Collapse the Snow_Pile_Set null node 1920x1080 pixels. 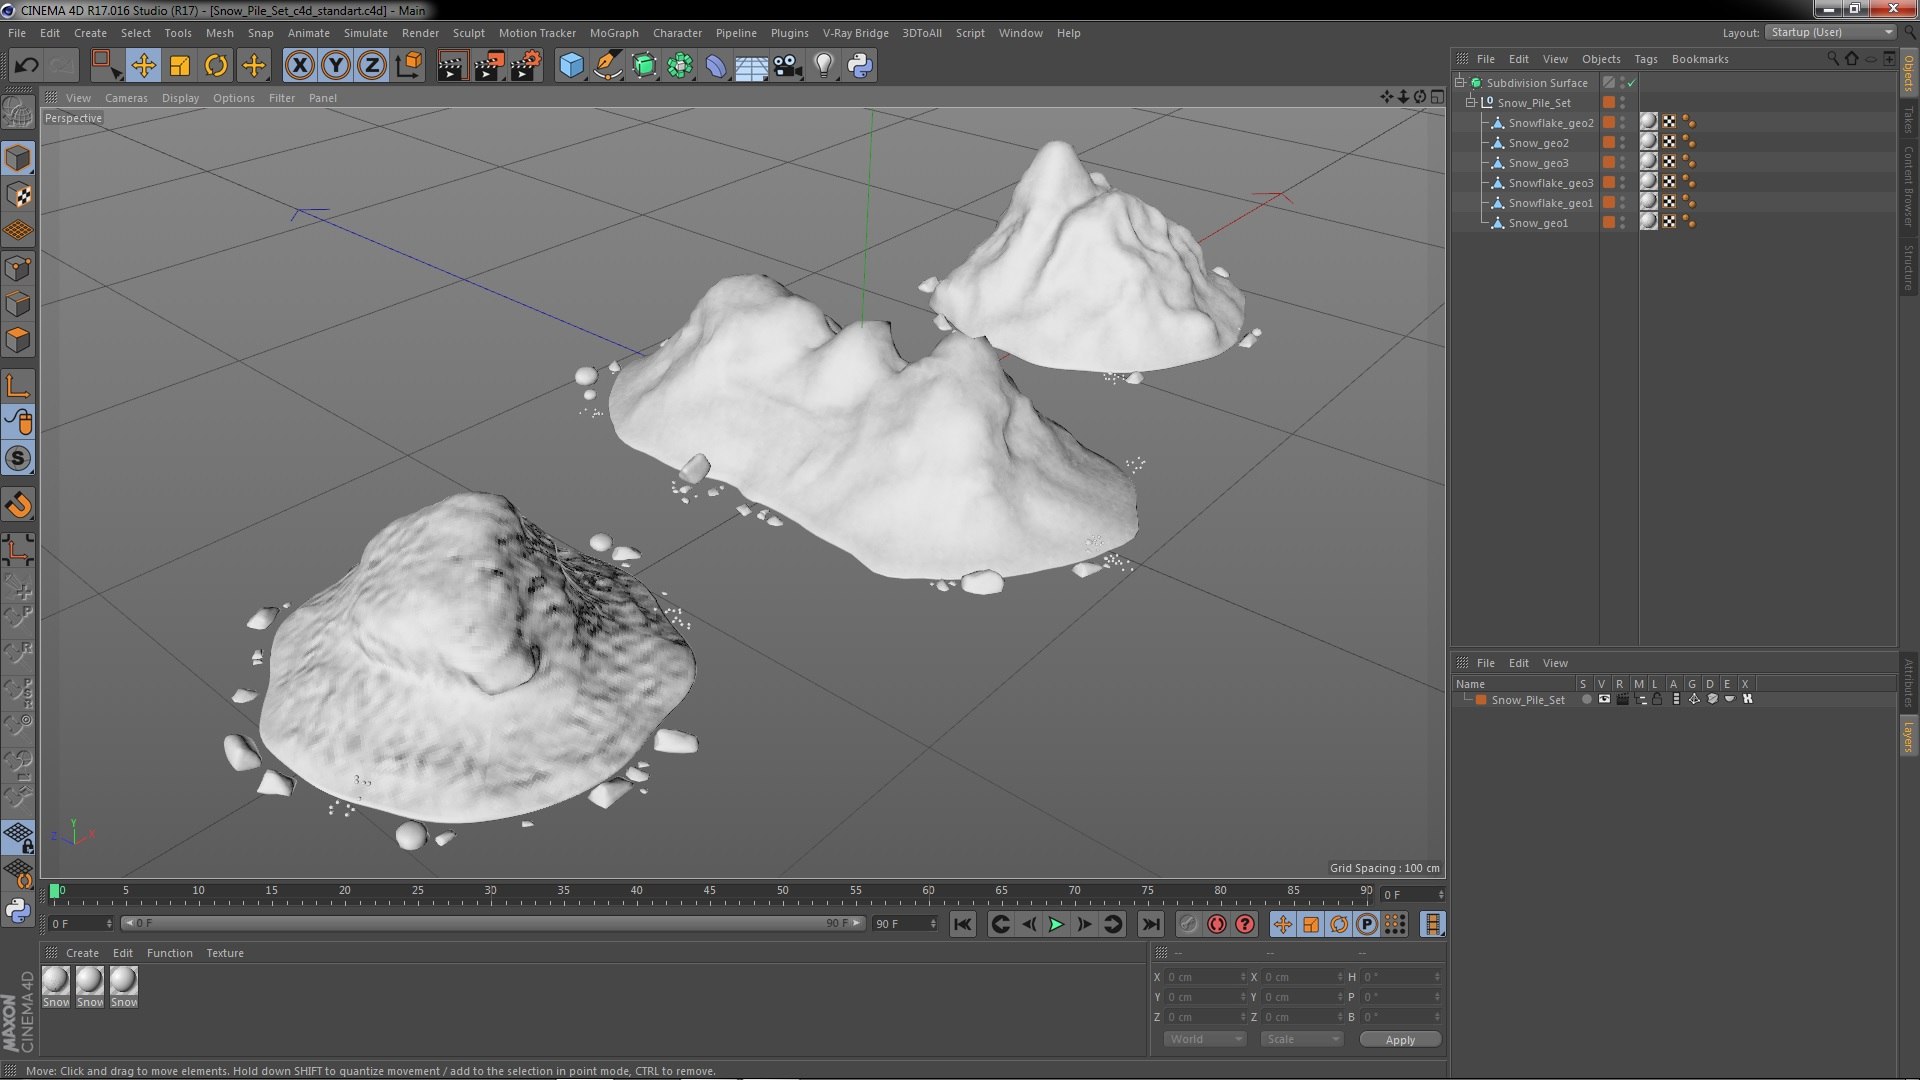1471,102
